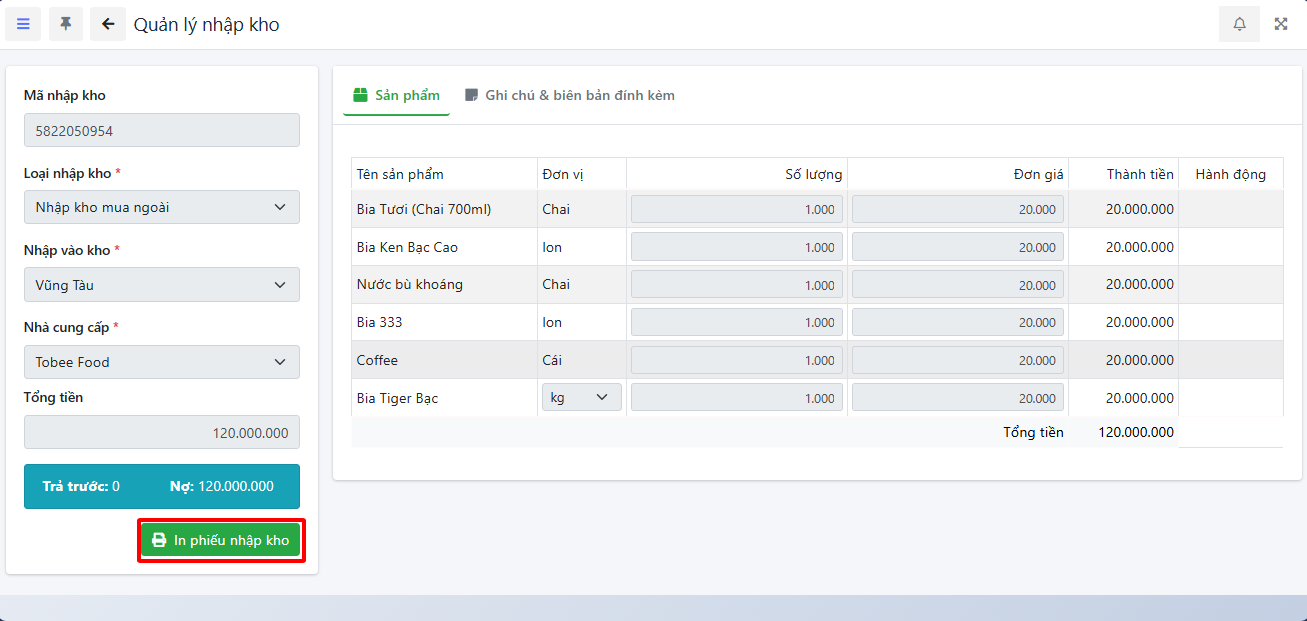Viewport: 1307px width, 621px height.
Task: Click the Số lượng field for Coffee
Action: pos(736,360)
